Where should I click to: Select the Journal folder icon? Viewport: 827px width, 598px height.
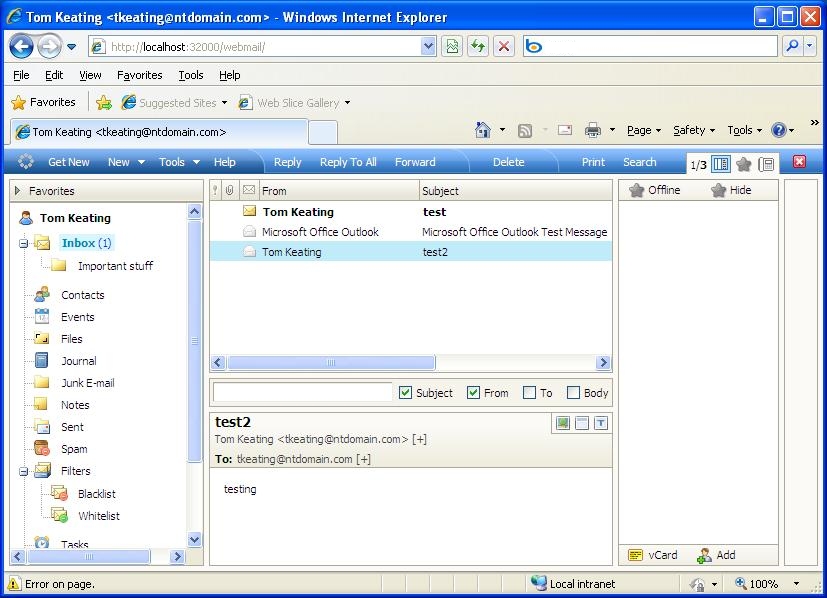[42, 361]
